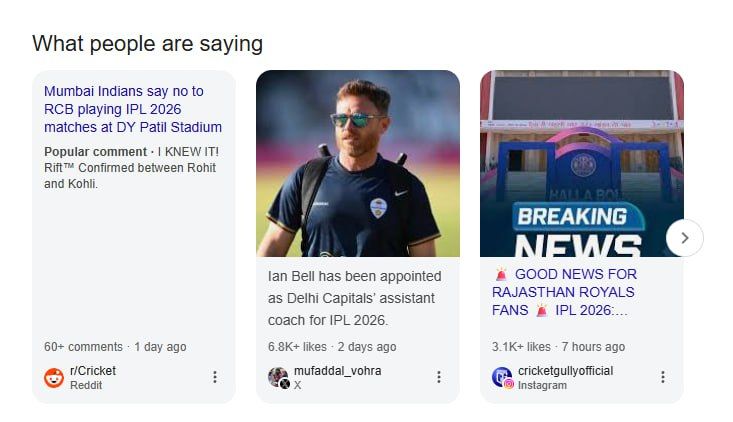Open the GOOD NEWS FOR RAJASTHAN ROYALS FANS link
Viewport: 733px width, 422px height.
tap(563, 292)
